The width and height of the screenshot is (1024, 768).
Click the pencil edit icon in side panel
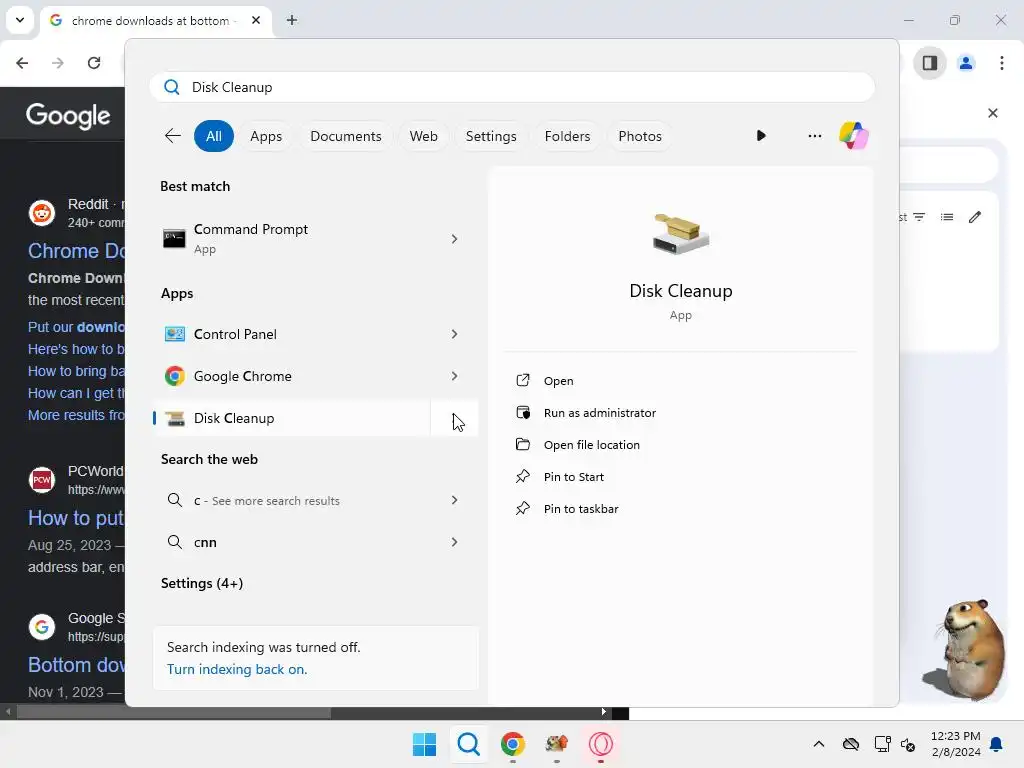pos(975,217)
